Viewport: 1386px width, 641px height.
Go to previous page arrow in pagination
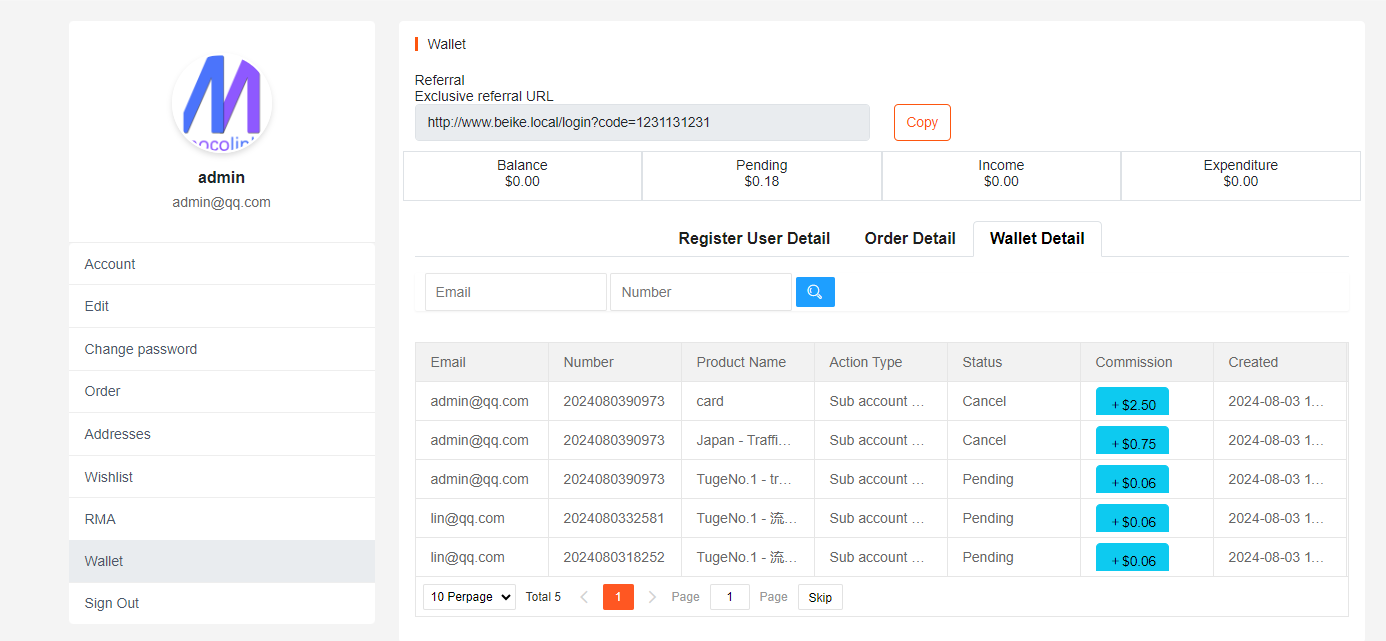(x=585, y=597)
